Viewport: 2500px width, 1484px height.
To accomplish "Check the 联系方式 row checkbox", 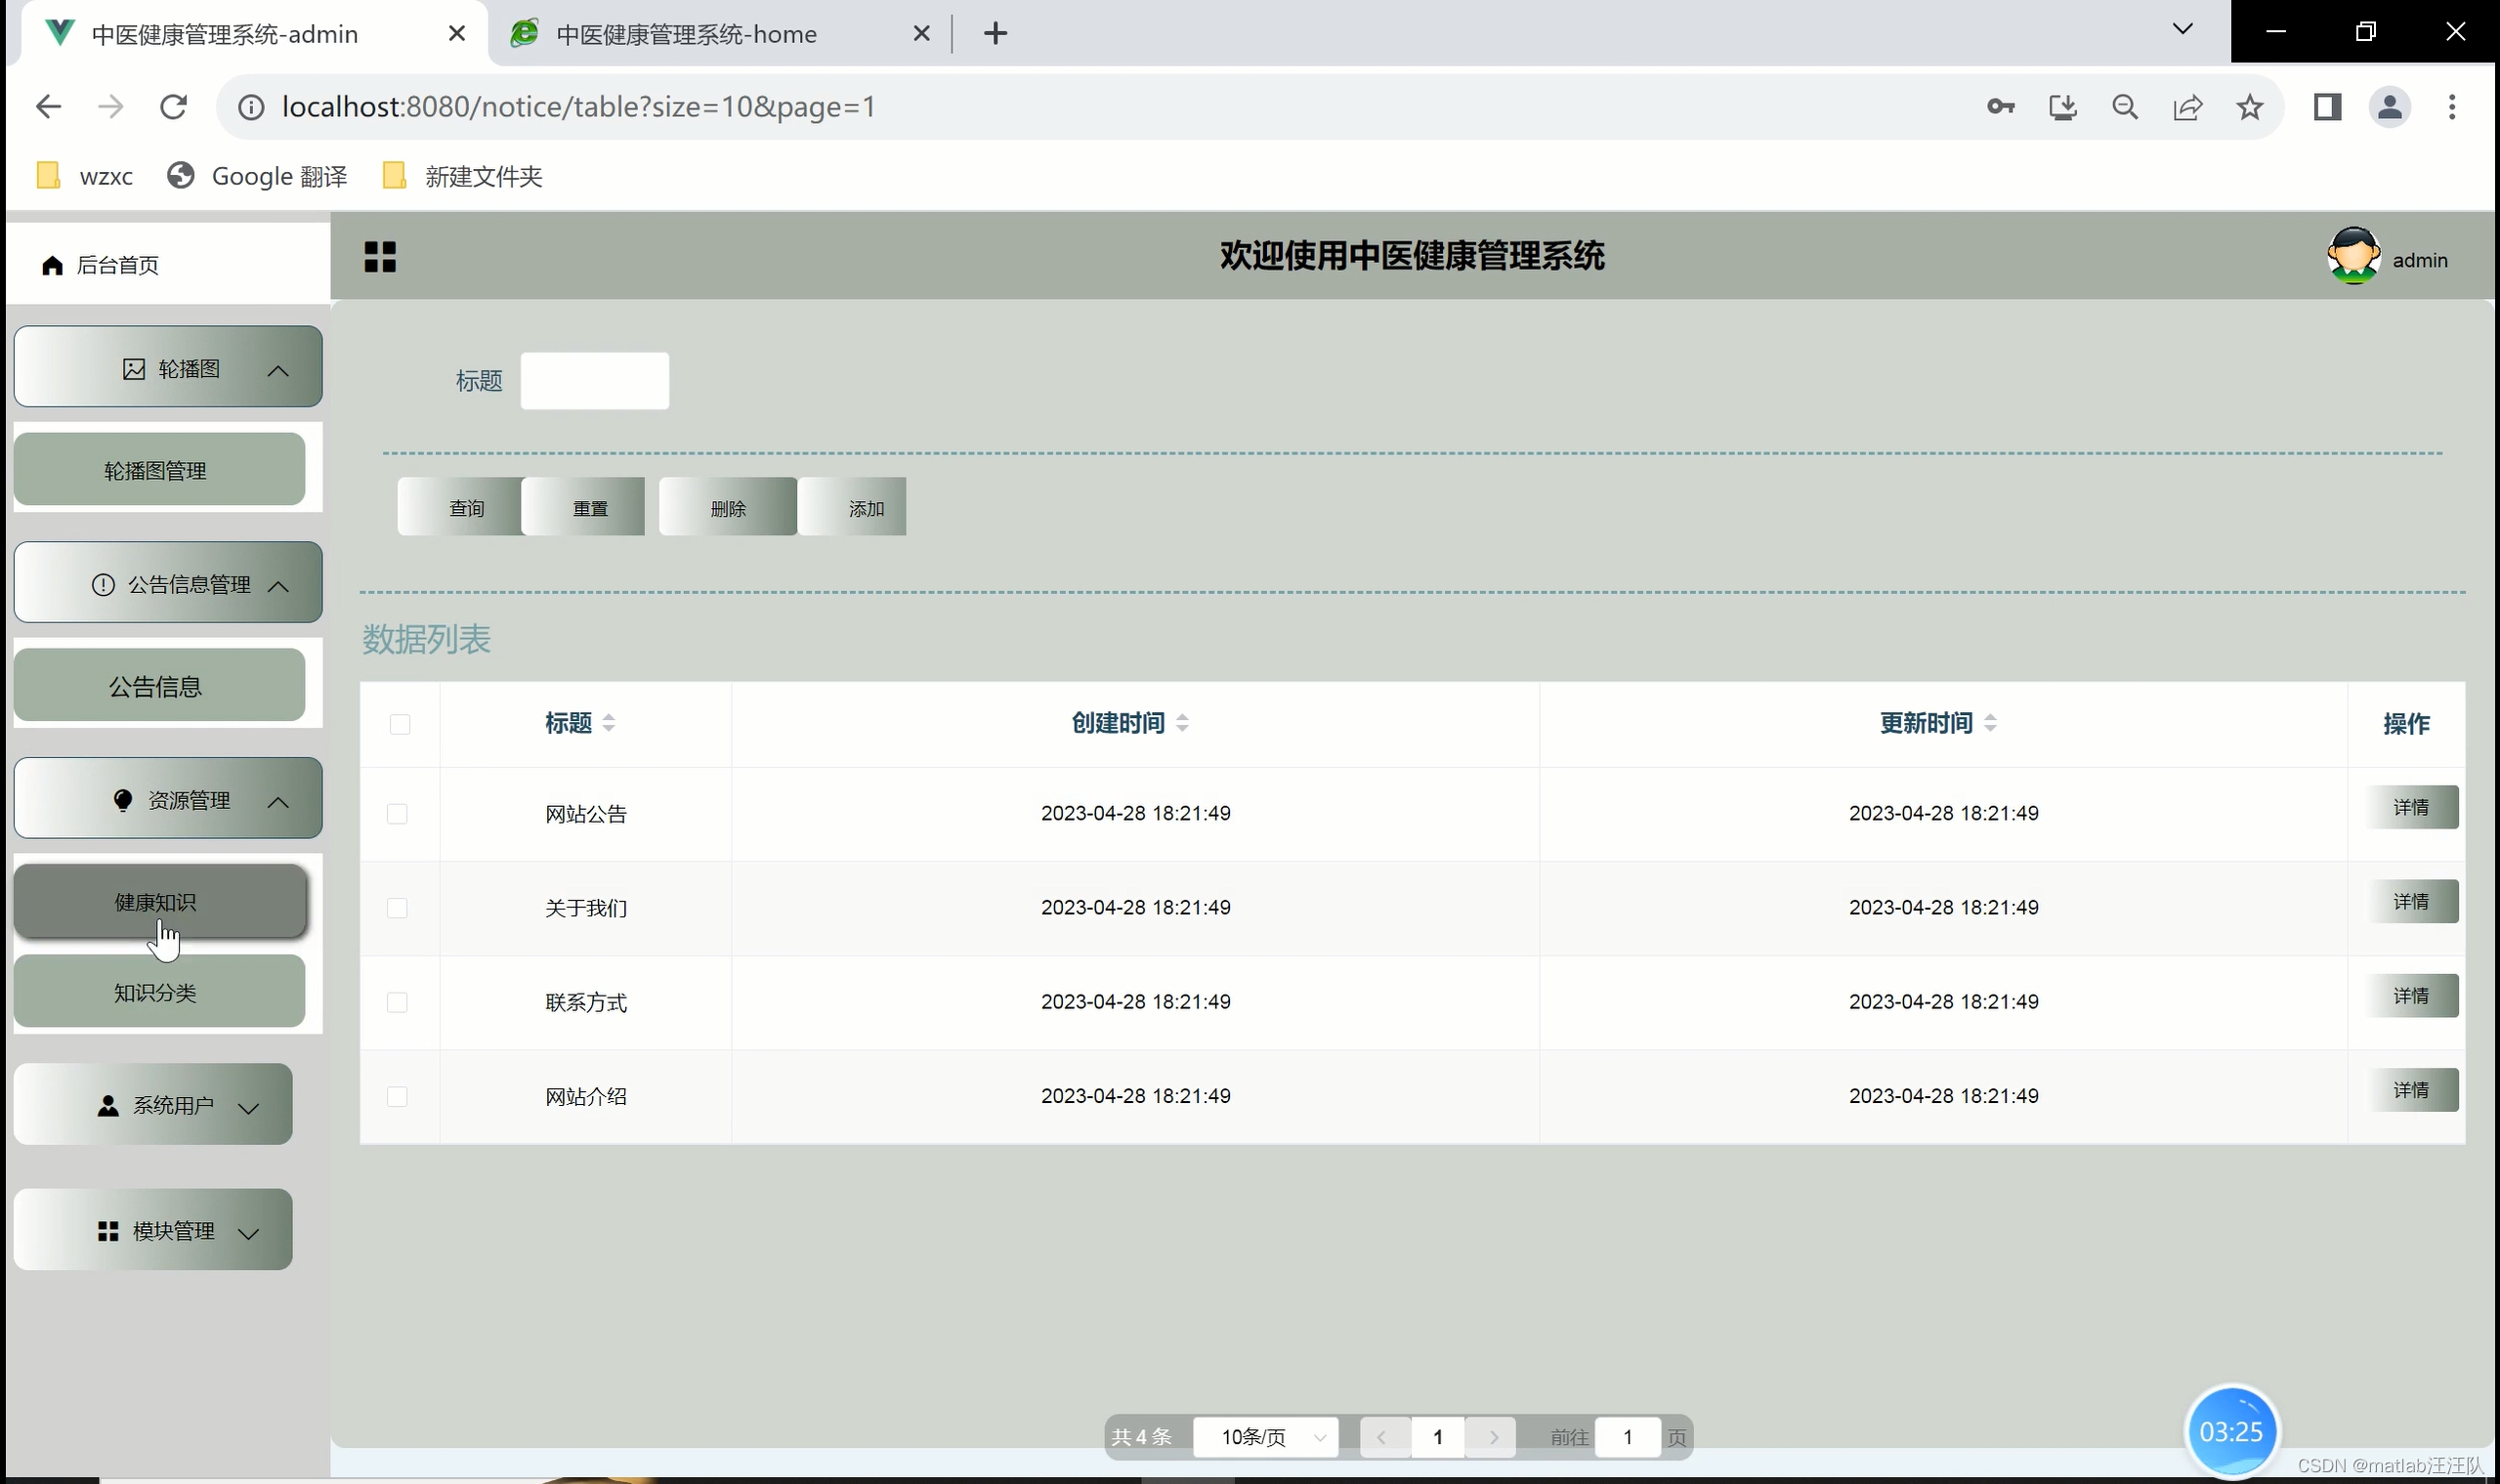I will tap(397, 1002).
